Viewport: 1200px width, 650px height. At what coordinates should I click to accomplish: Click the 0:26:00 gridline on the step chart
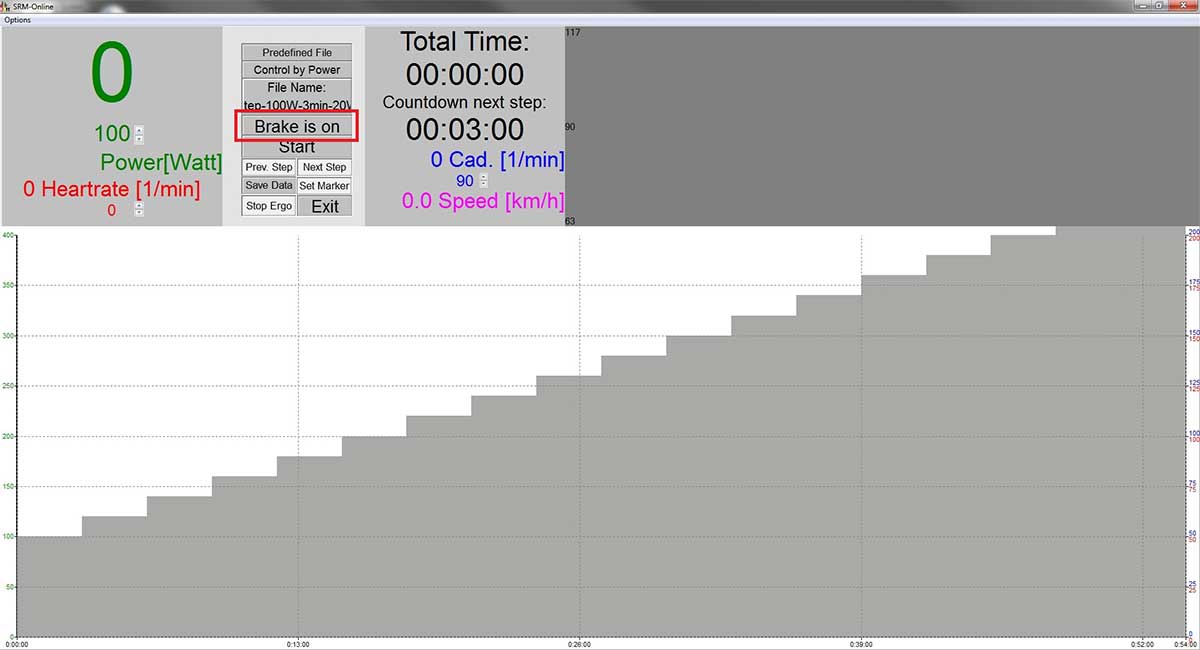[580, 435]
